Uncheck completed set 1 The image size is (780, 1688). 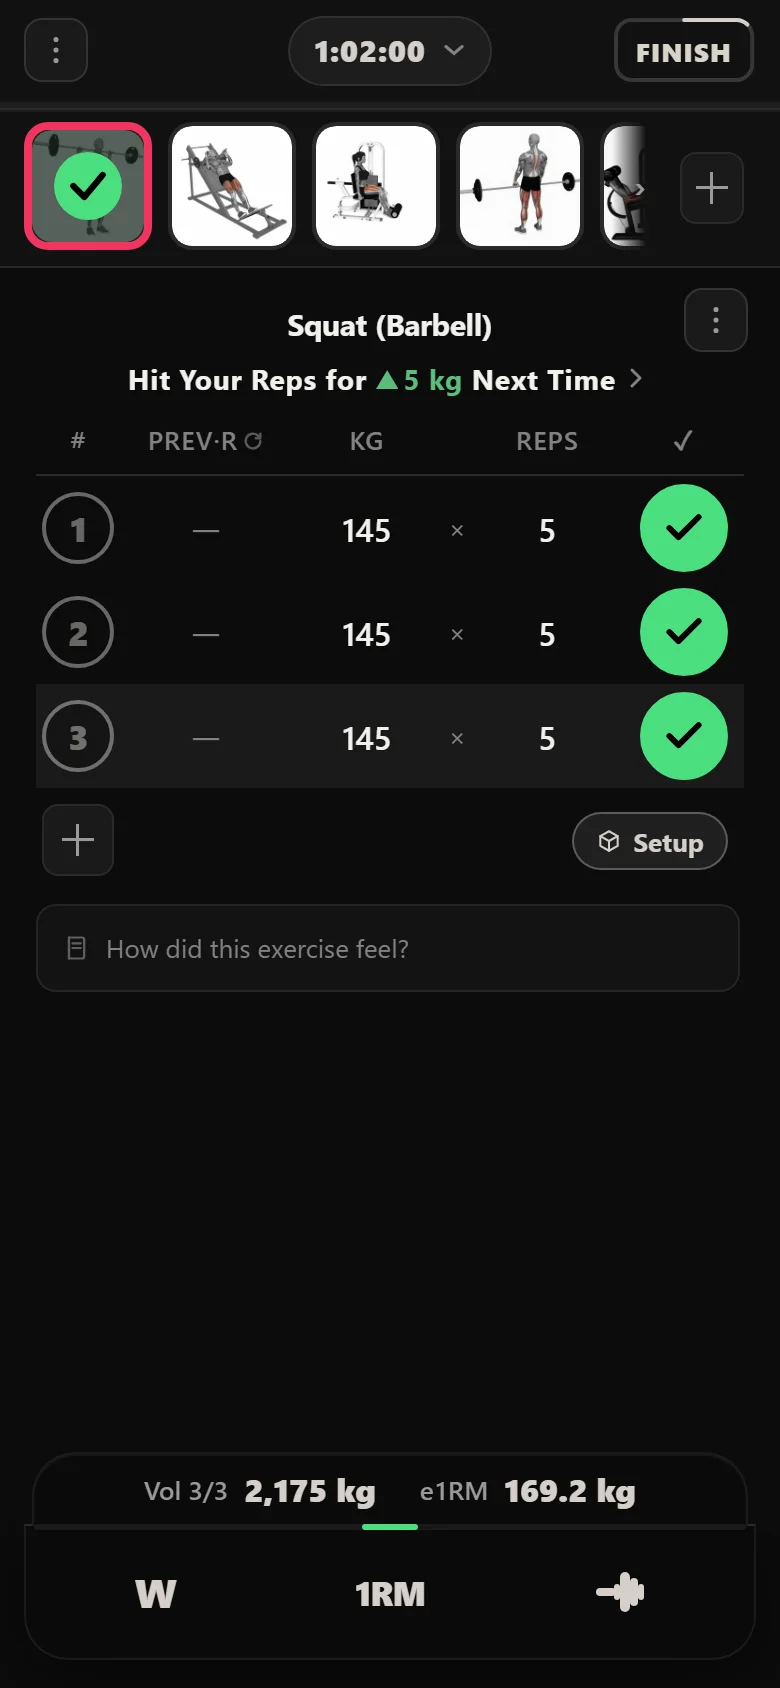pos(684,528)
